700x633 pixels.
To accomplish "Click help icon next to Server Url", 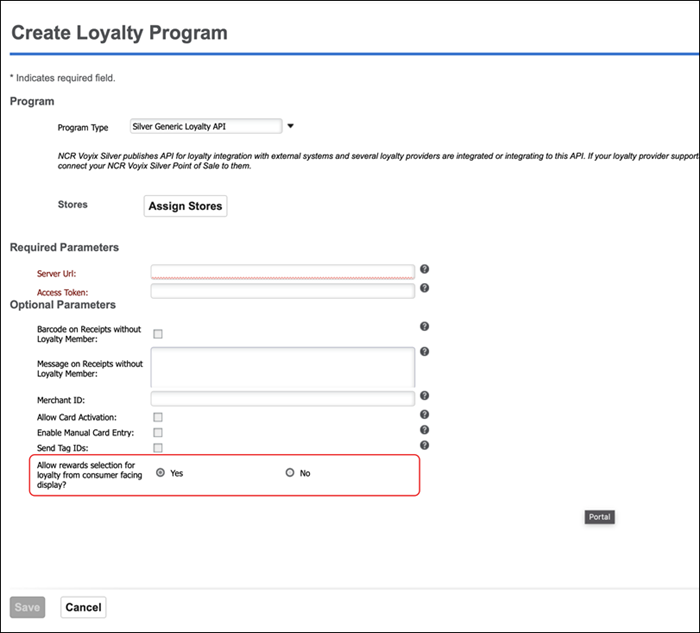I will [424, 269].
